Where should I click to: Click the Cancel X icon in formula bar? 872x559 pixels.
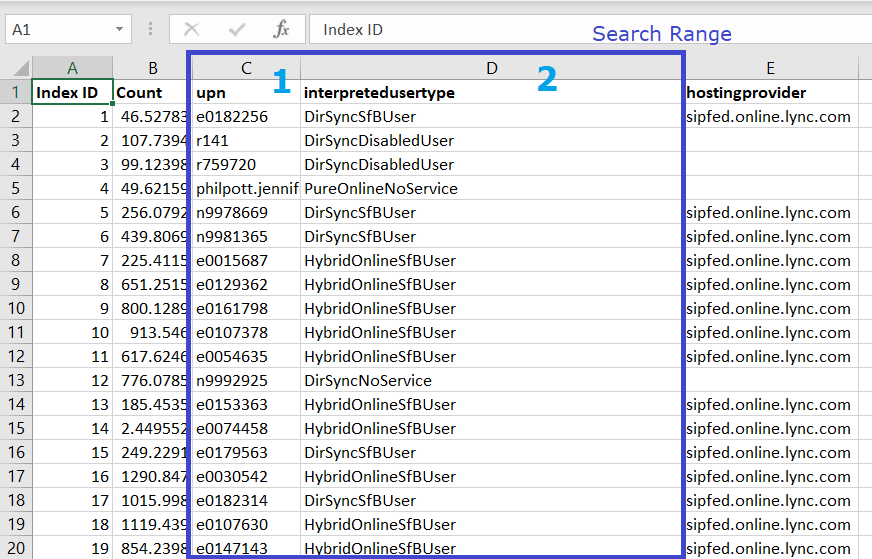191,29
